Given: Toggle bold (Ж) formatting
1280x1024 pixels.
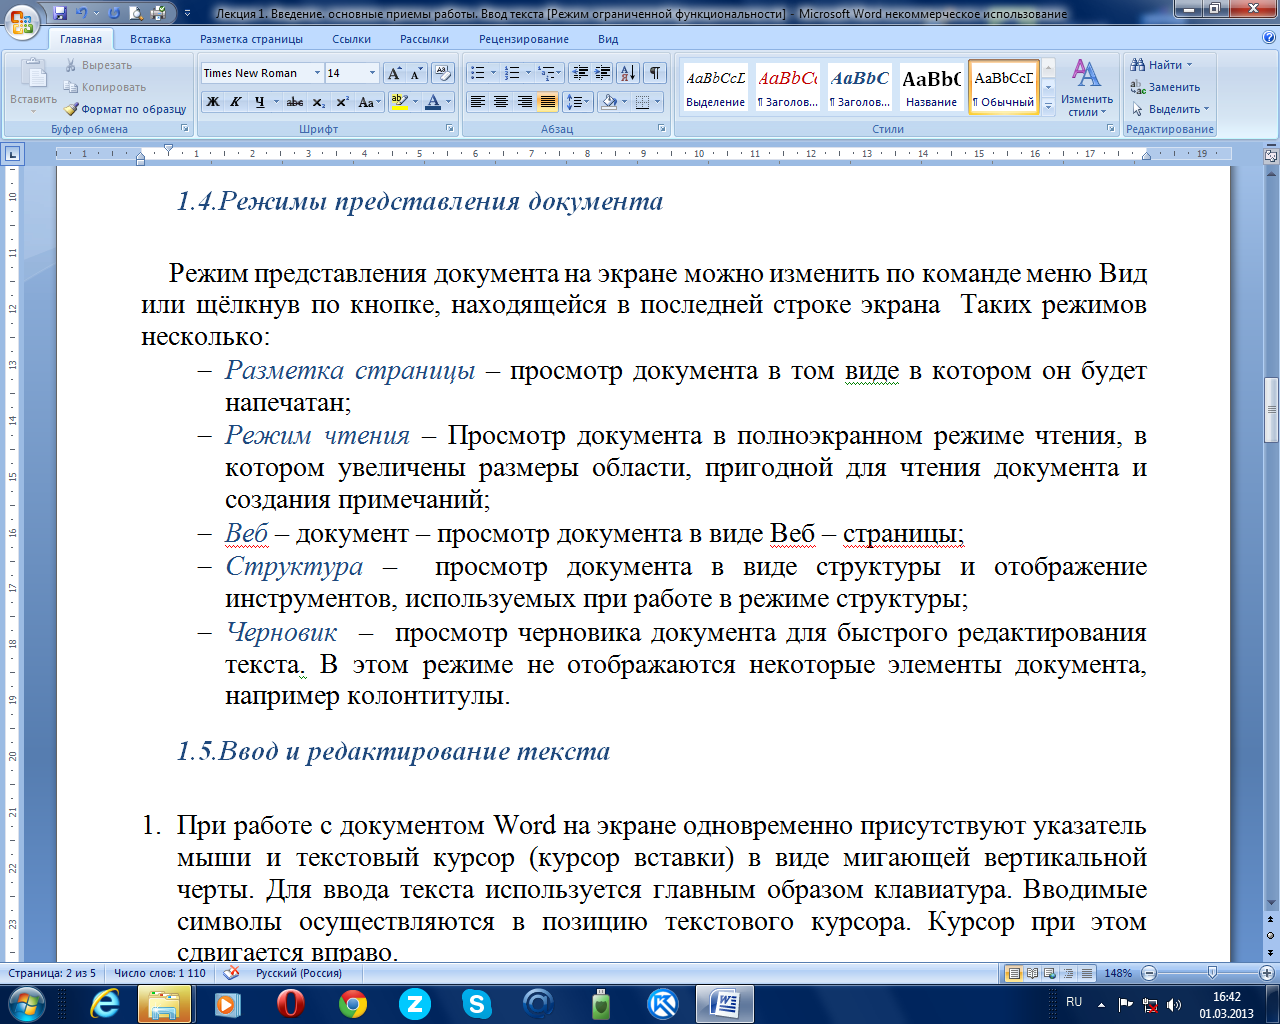Looking at the screenshot, I should click(x=212, y=102).
